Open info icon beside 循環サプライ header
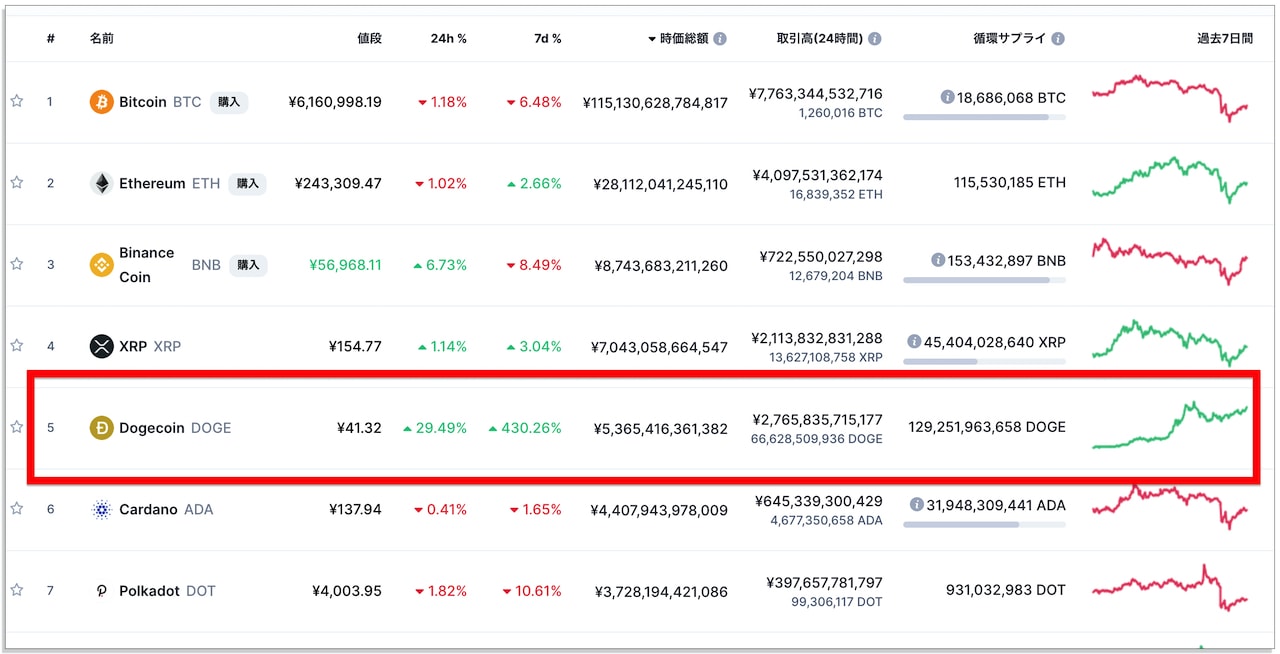 point(1058,39)
